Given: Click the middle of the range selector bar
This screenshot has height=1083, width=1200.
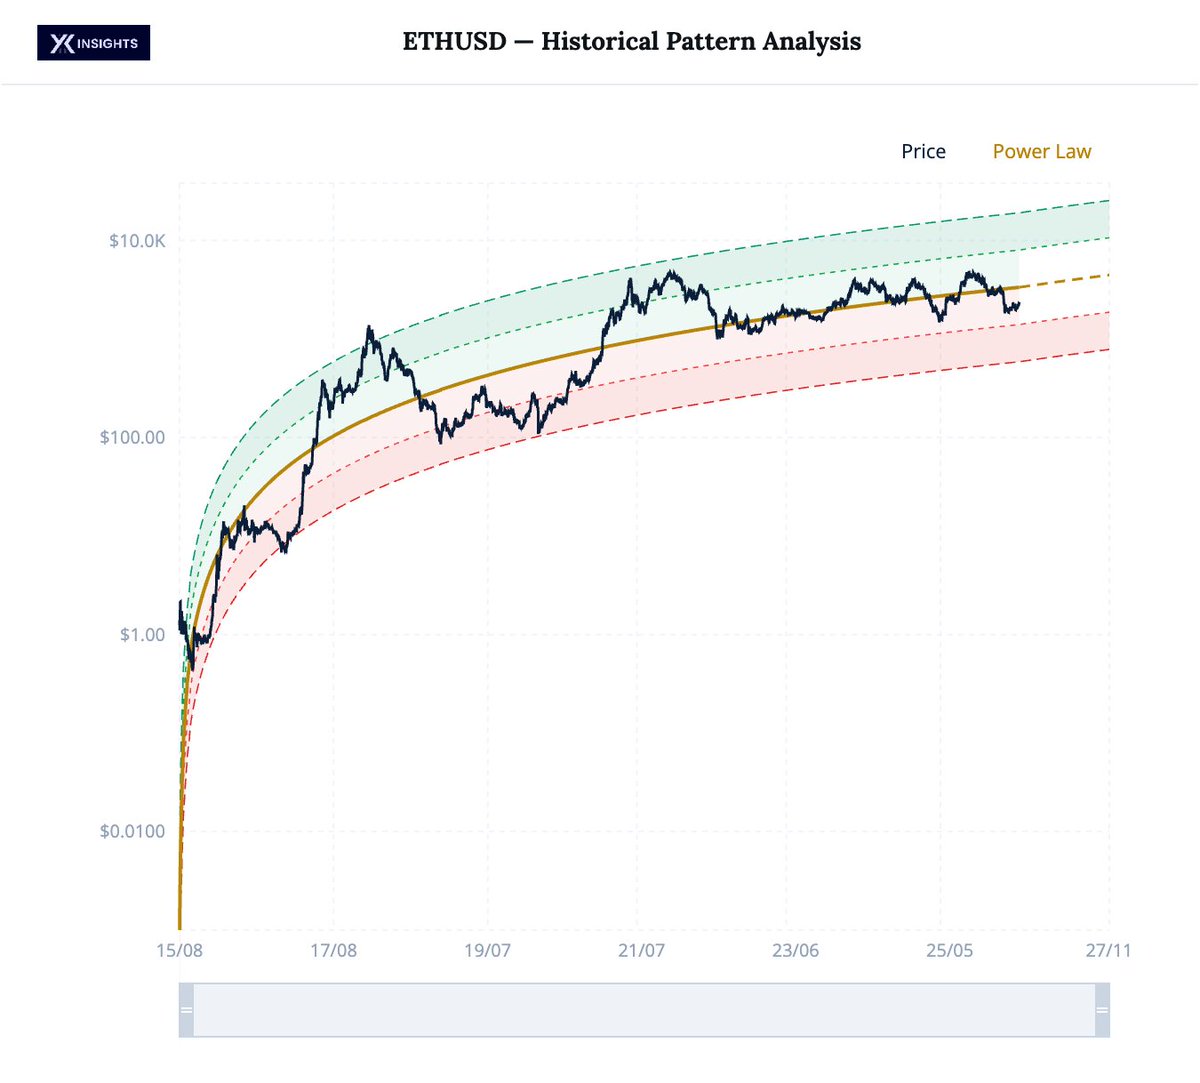Looking at the screenshot, I should (x=644, y=1010).
